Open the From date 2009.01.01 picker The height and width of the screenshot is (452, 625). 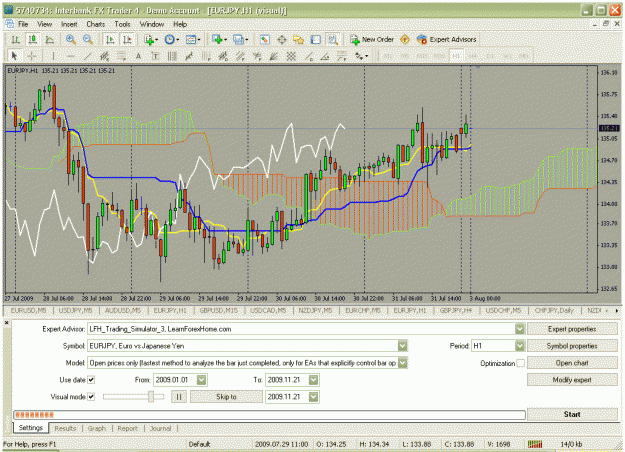202,380
